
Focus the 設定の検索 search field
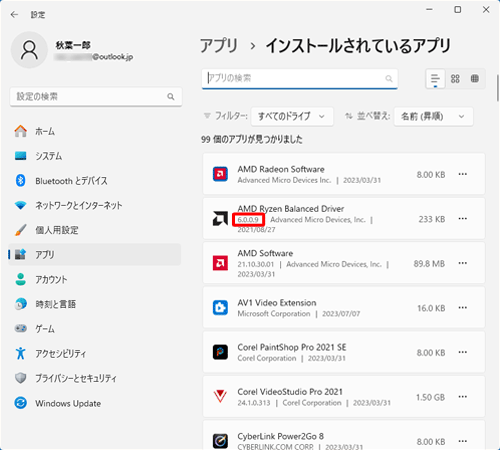(96, 97)
